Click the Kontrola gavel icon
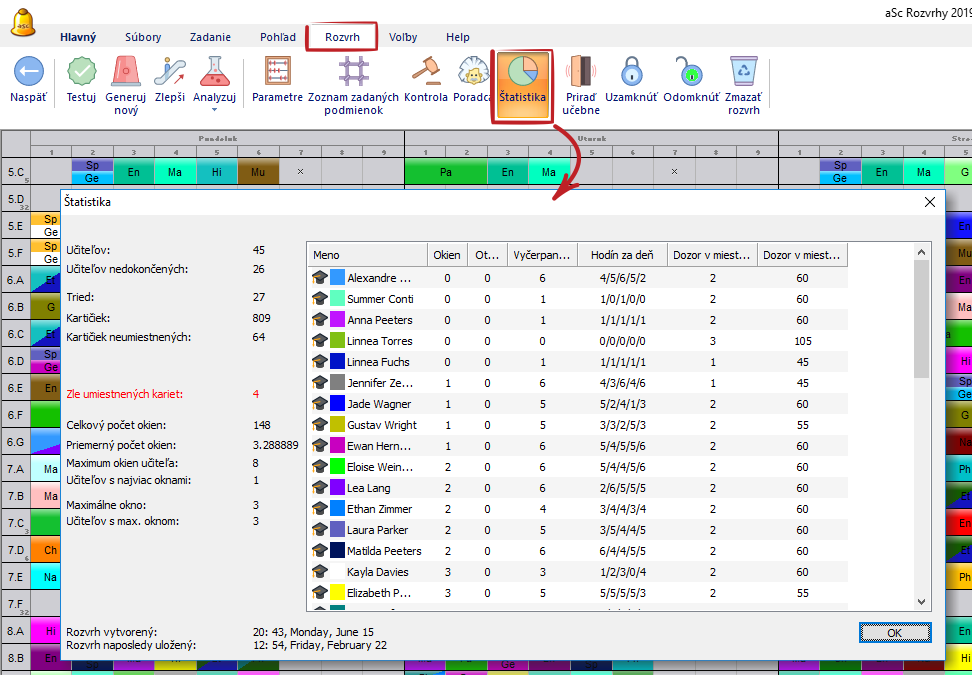972x675 pixels. click(427, 73)
